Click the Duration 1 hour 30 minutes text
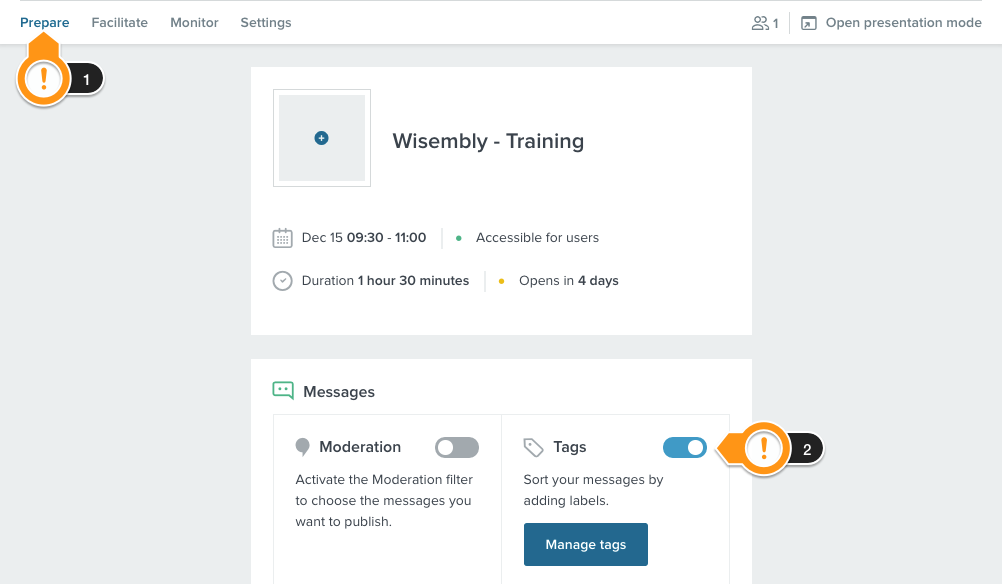1002x584 pixels. click(385, 280)
